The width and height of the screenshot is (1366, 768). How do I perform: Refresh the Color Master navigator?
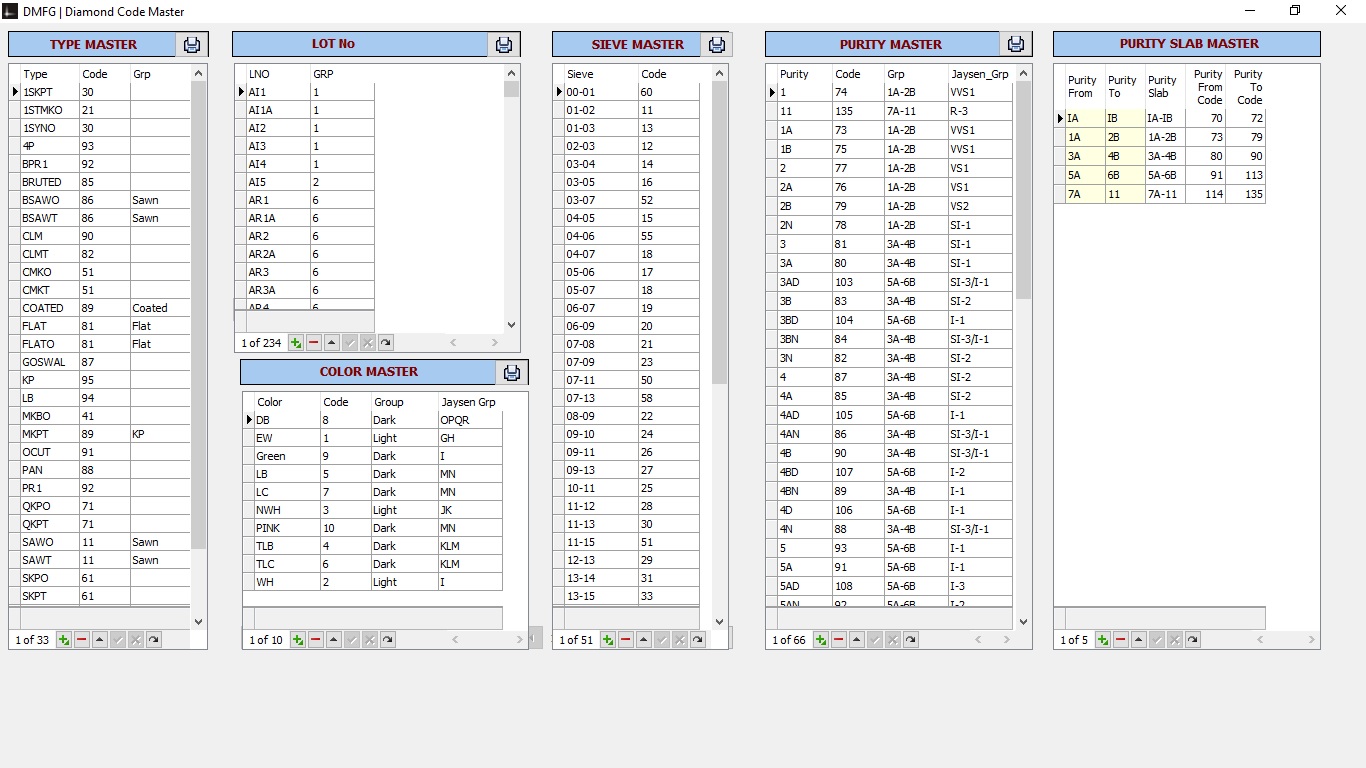(x=388, y=640)
